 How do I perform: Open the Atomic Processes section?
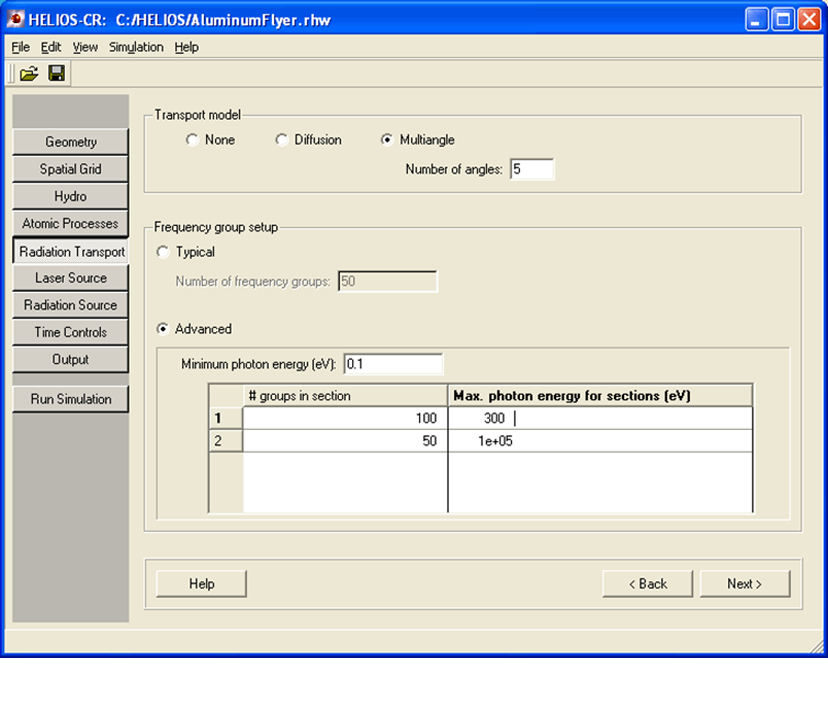pyautogui.click(x=70, y=224)
